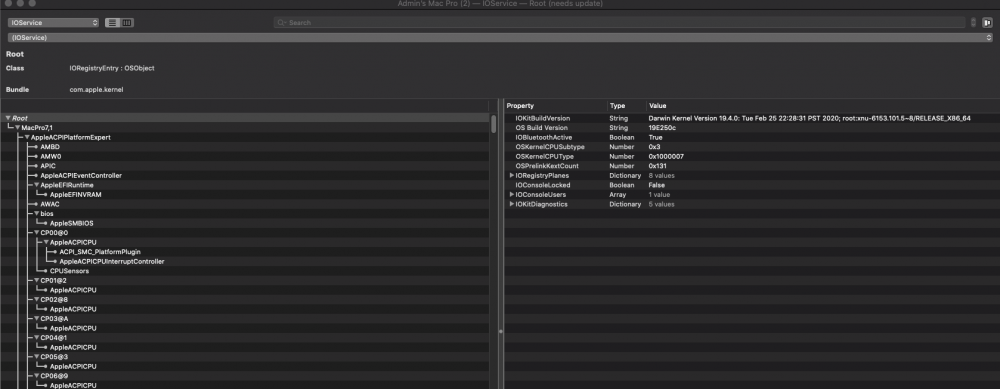Select AppleACPICPU under CP01@2
The width and height of the screenshot is (1000, 389).
point(73,290)
